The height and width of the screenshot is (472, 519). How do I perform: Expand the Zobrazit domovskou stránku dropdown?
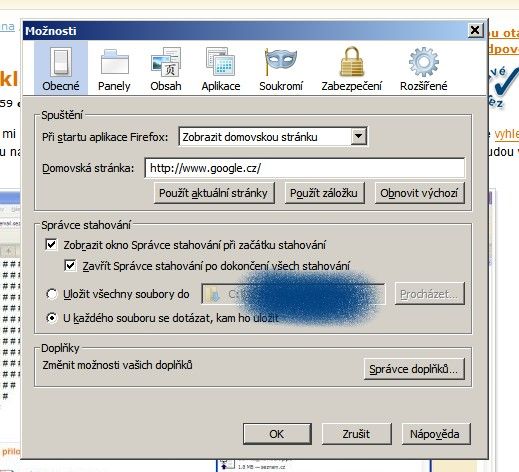point(273,137)
